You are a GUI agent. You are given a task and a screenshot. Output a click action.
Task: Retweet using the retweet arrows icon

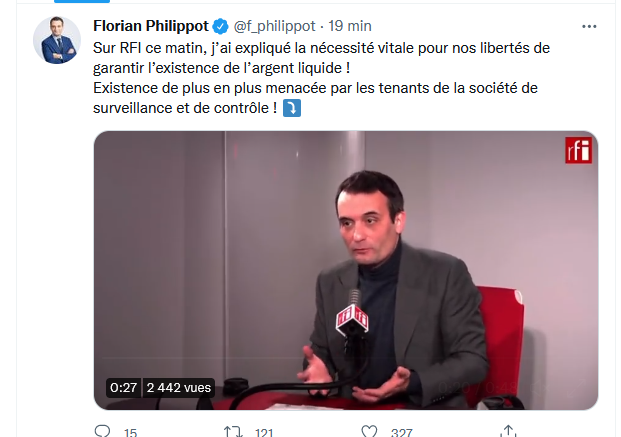pos(232,431)
